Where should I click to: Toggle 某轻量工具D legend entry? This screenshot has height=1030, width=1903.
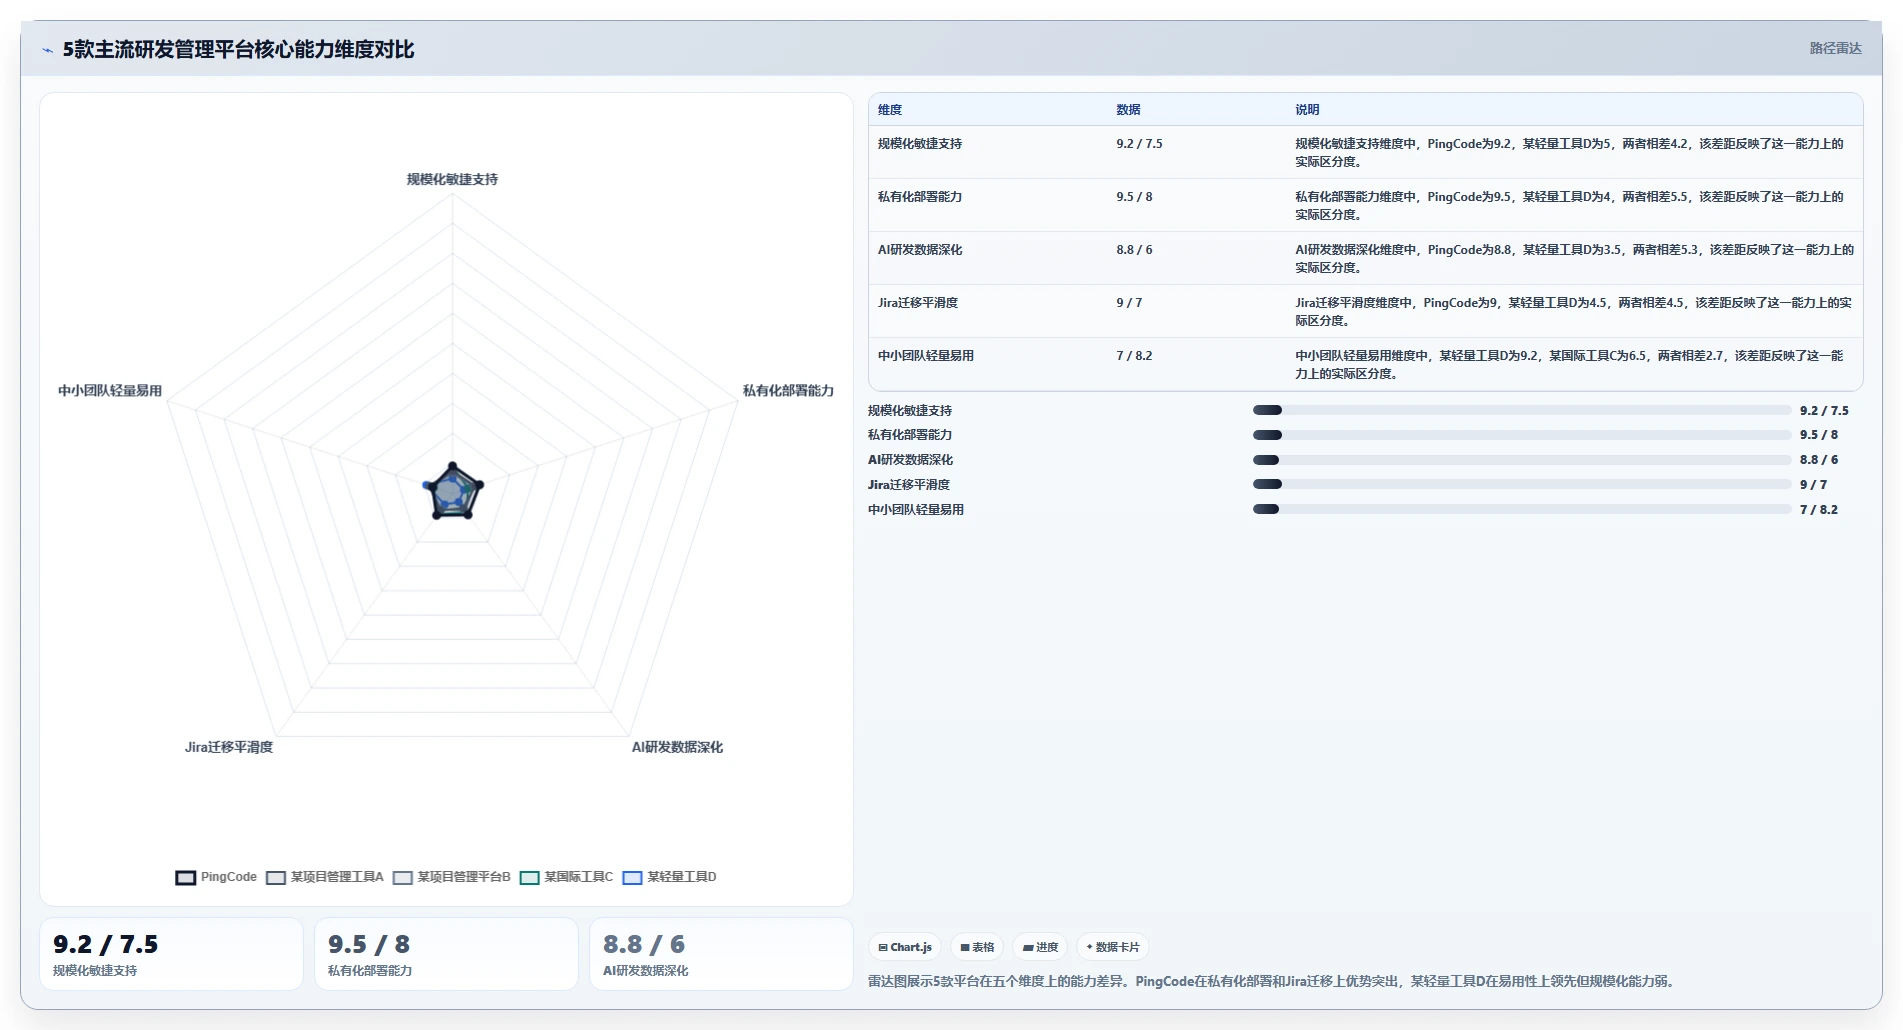tap(670, 877)
